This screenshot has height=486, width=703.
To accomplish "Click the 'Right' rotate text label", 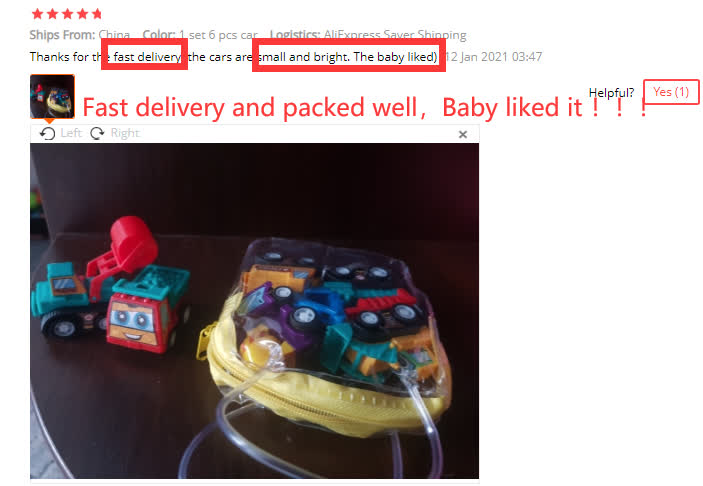I will [x=125, y=133].
